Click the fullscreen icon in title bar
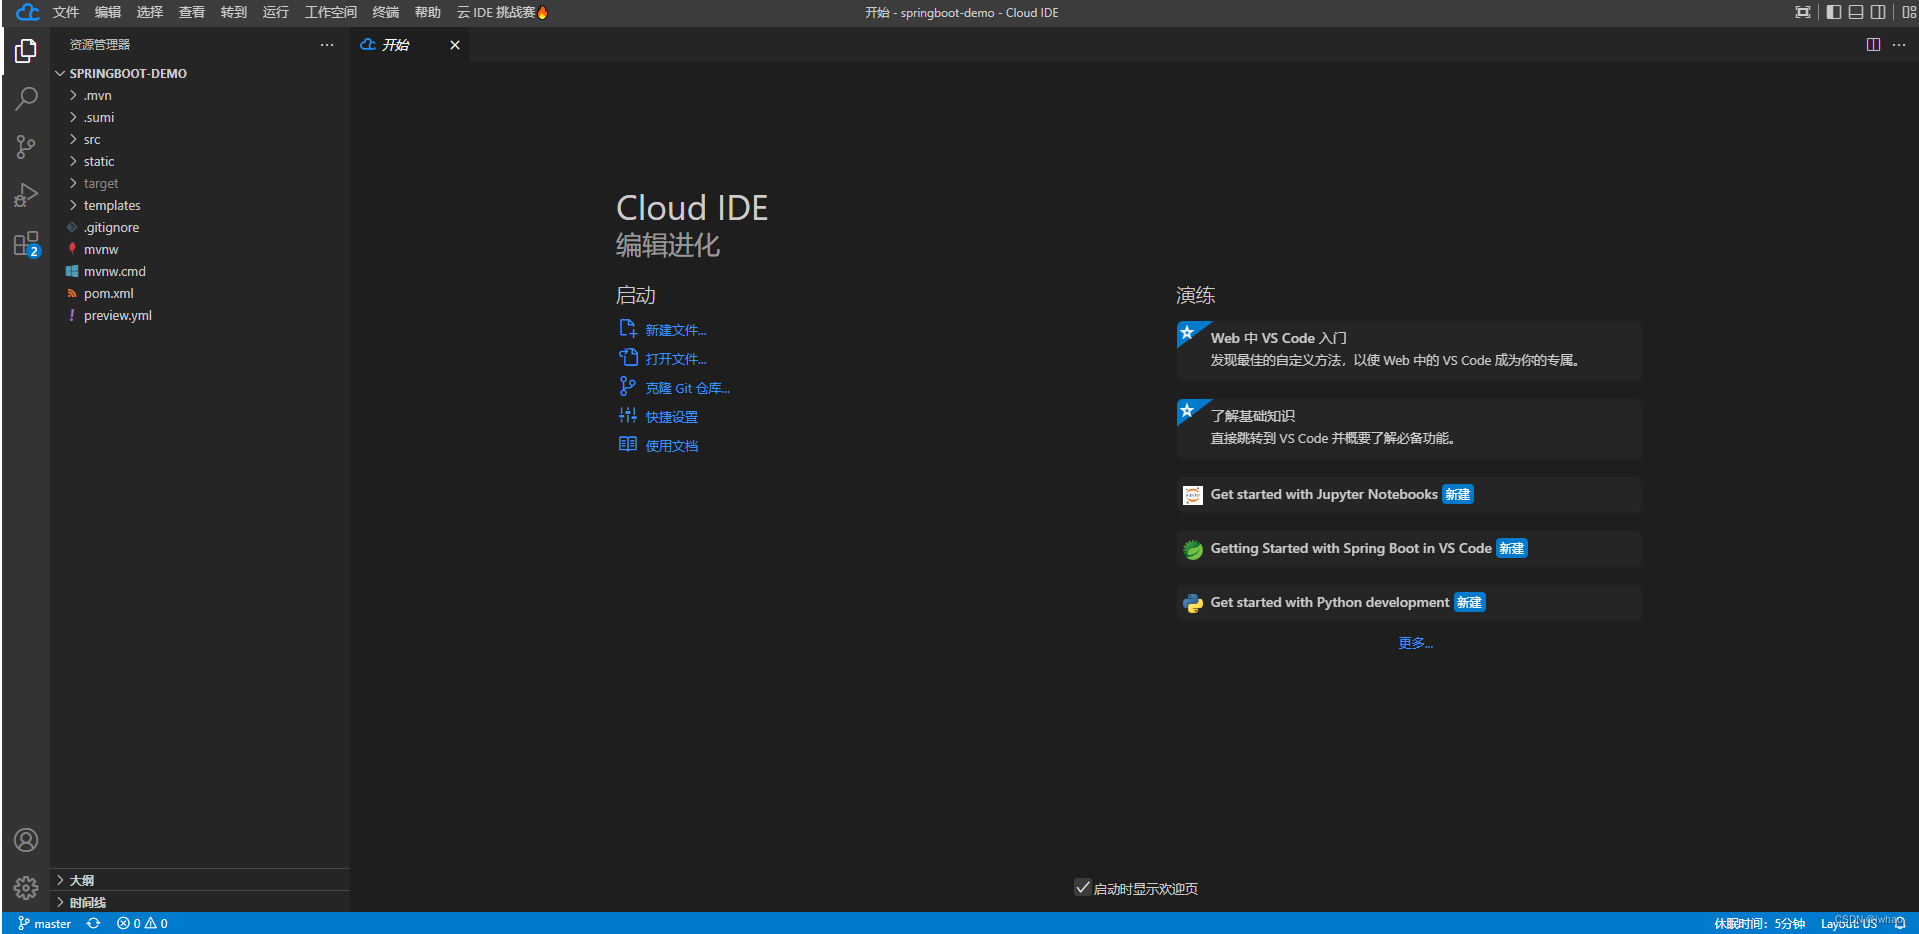Screen dimensions: 1919x934 pyautogui.click(x=1802, y=12)
